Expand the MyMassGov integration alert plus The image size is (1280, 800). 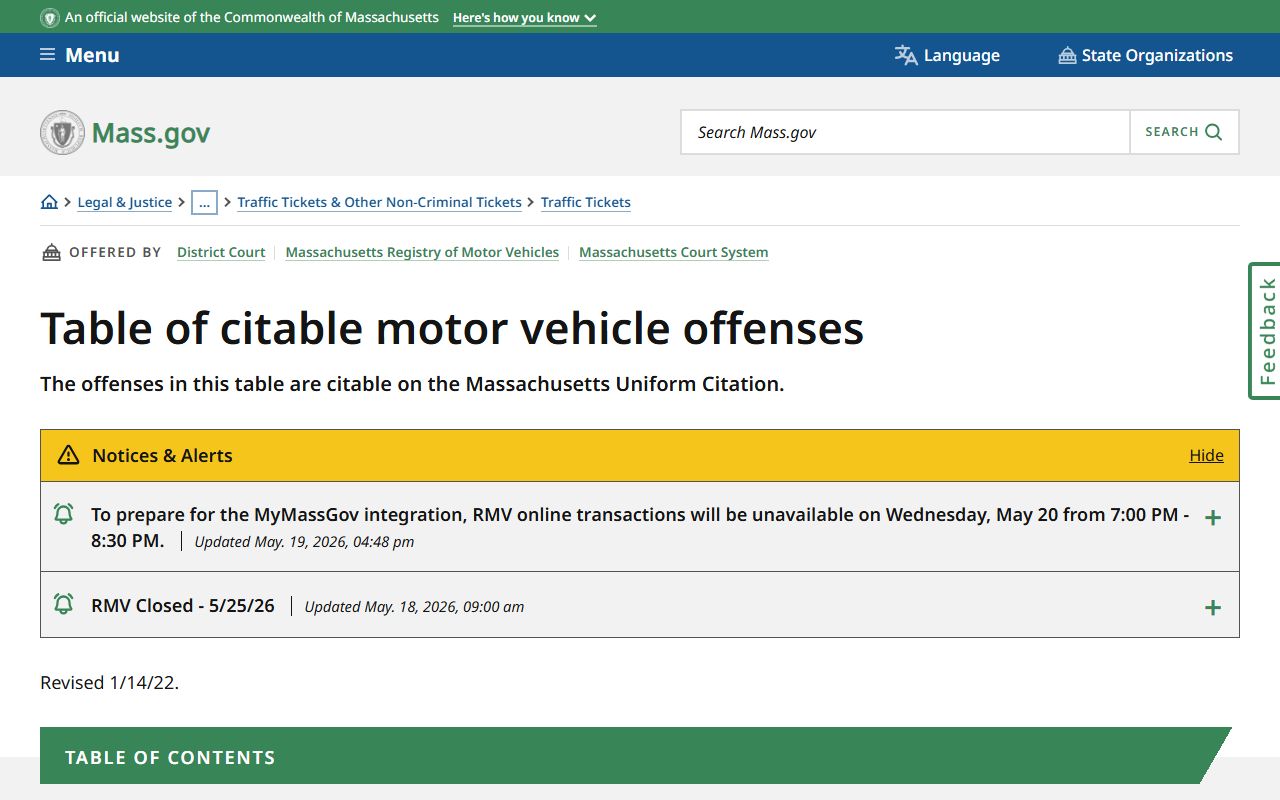click(x=1212, y=518)
